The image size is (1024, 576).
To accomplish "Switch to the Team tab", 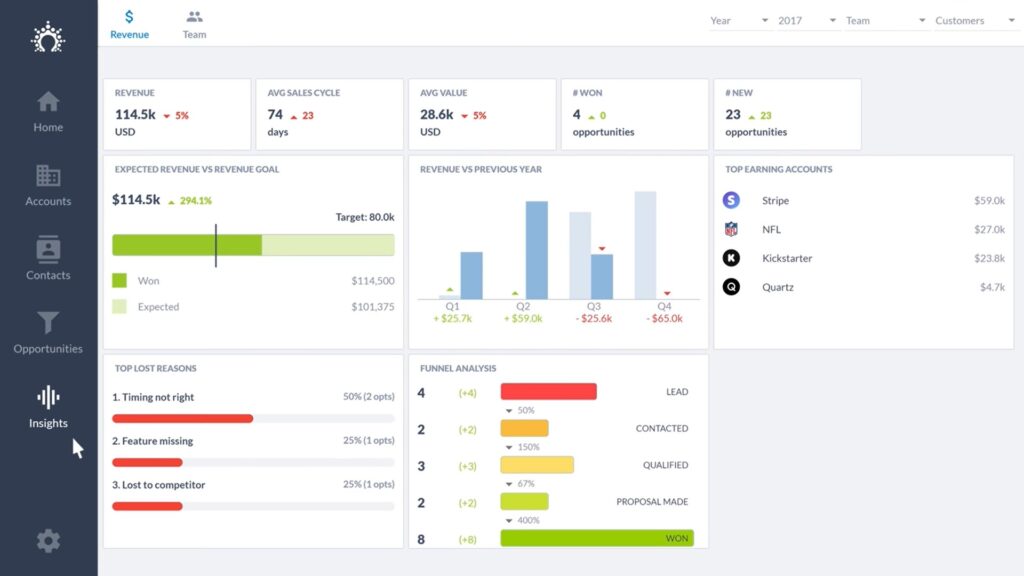I will pyautogui.click(x=193, y=21).
